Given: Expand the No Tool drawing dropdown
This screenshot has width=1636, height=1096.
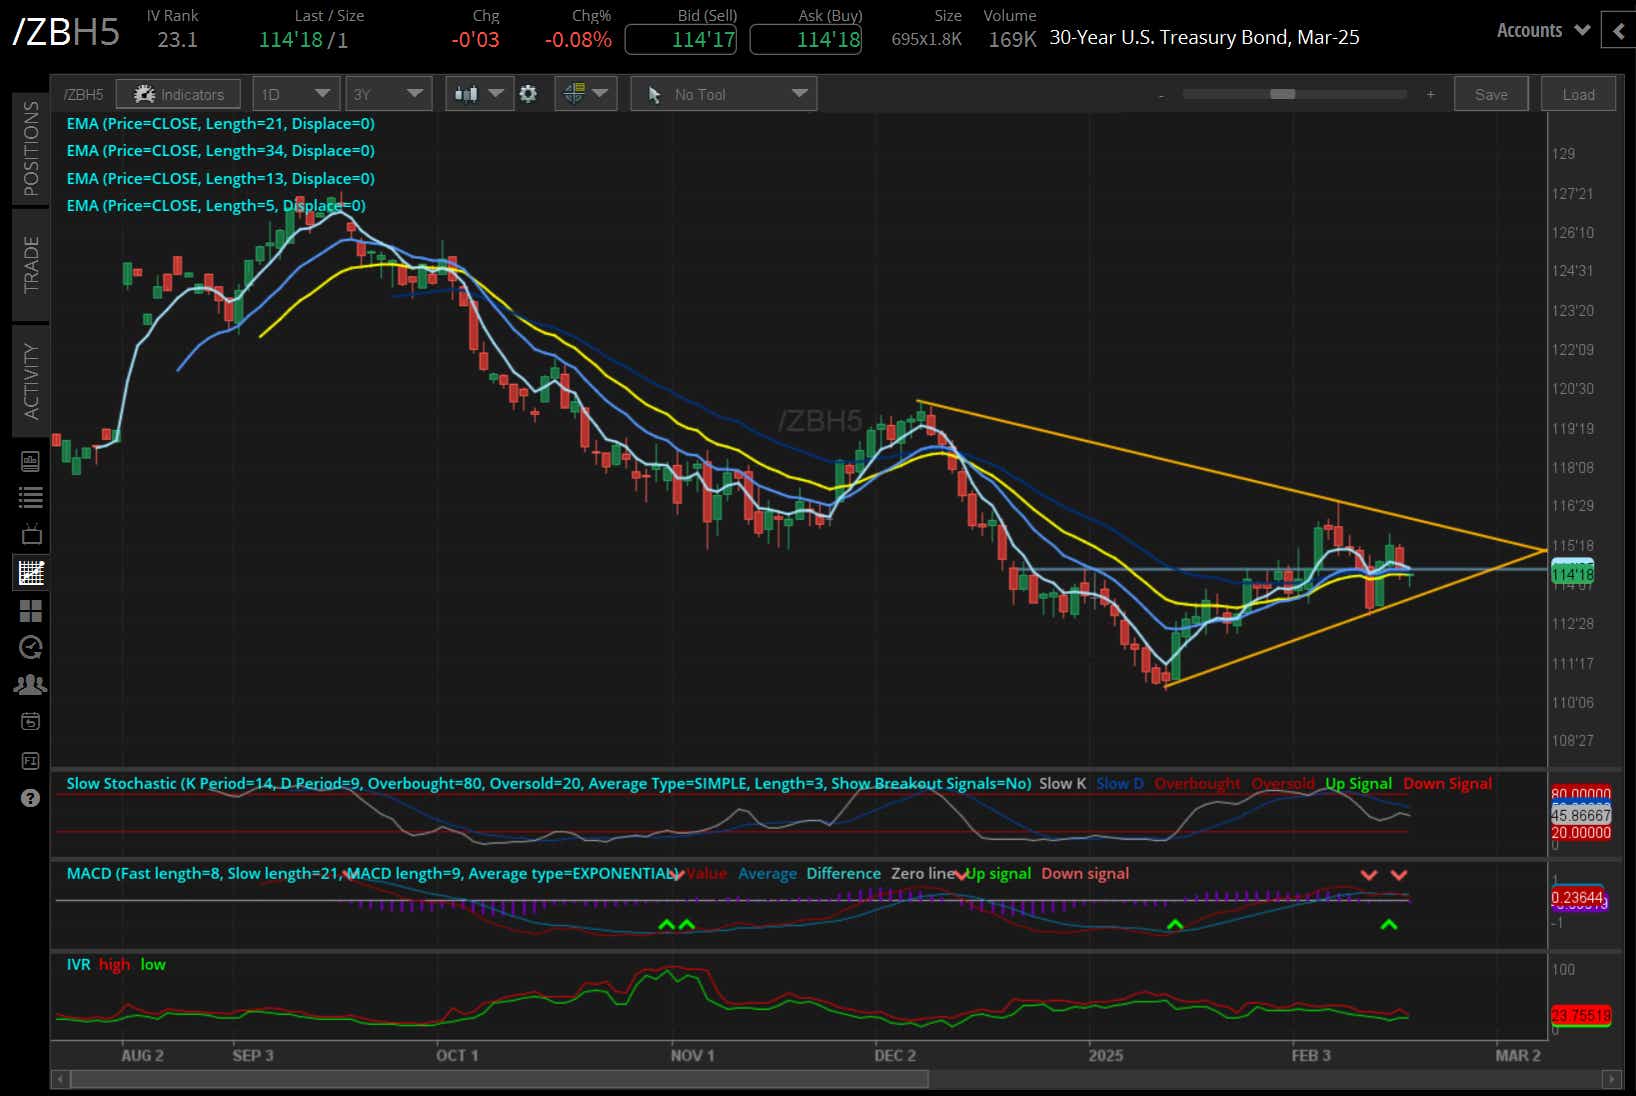Looking at the screenshot, I should point(723,93).
